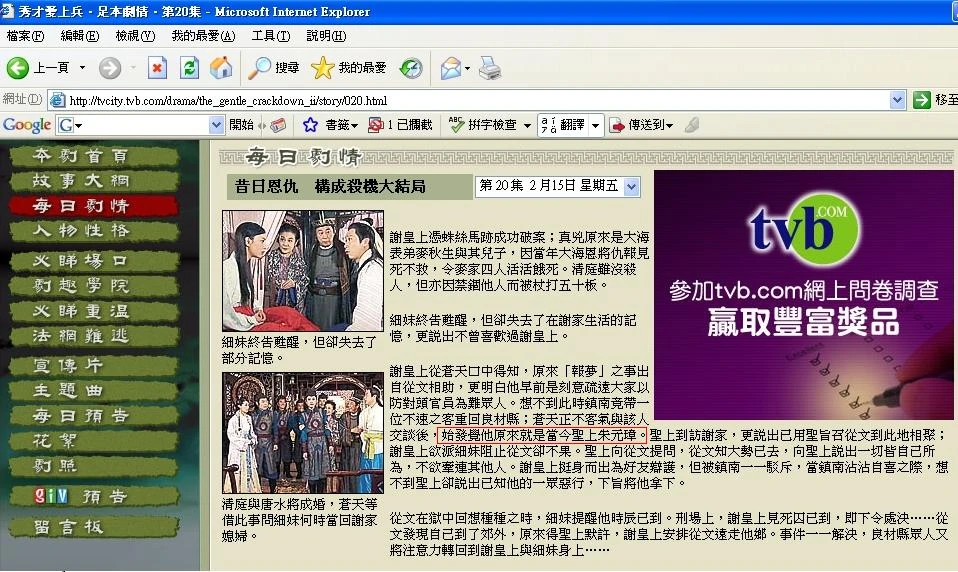Viewport: 958px width, 572px height.
Task: Click into the Google toolbar search box
Action: [141, 125]
